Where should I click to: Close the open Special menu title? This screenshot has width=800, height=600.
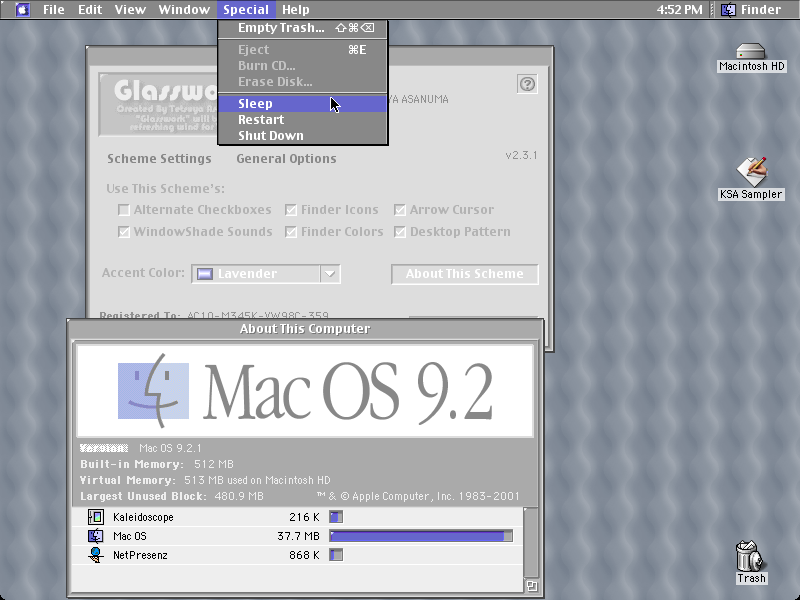[x=246, y=10]
